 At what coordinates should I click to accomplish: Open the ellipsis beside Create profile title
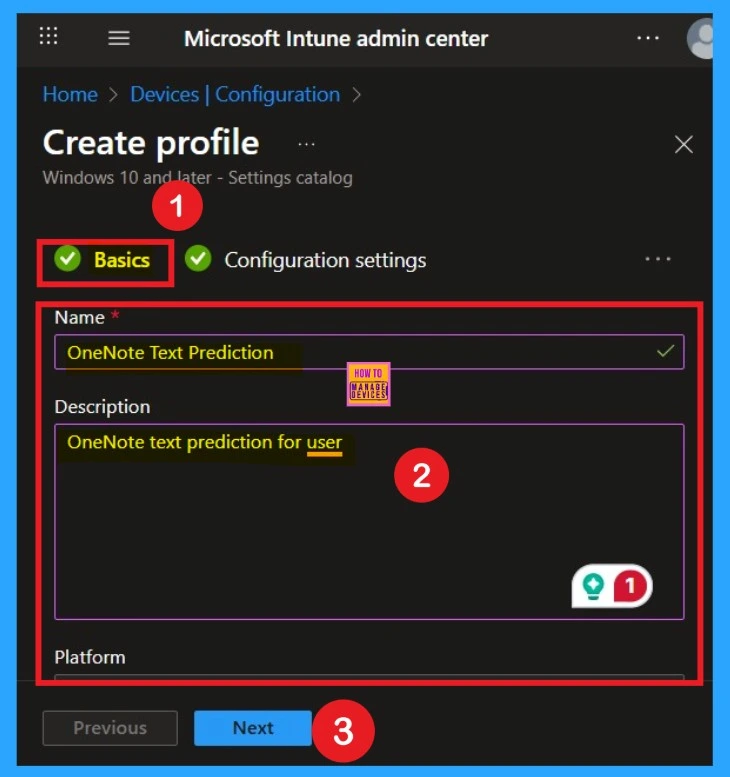point(306,145)
